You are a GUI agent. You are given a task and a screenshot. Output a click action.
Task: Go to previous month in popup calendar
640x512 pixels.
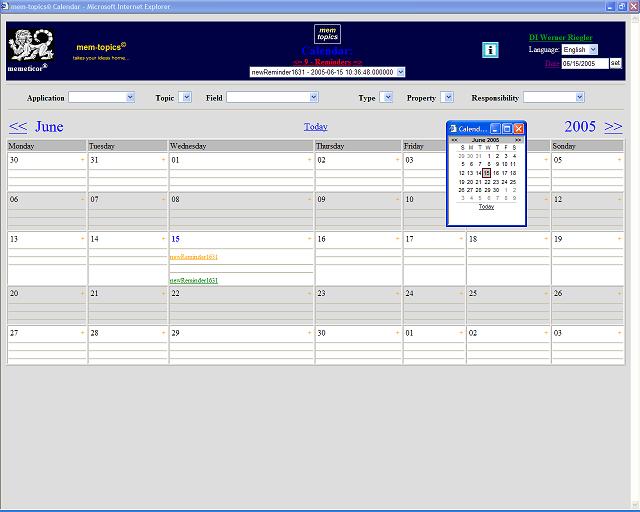tap(455, 140)
